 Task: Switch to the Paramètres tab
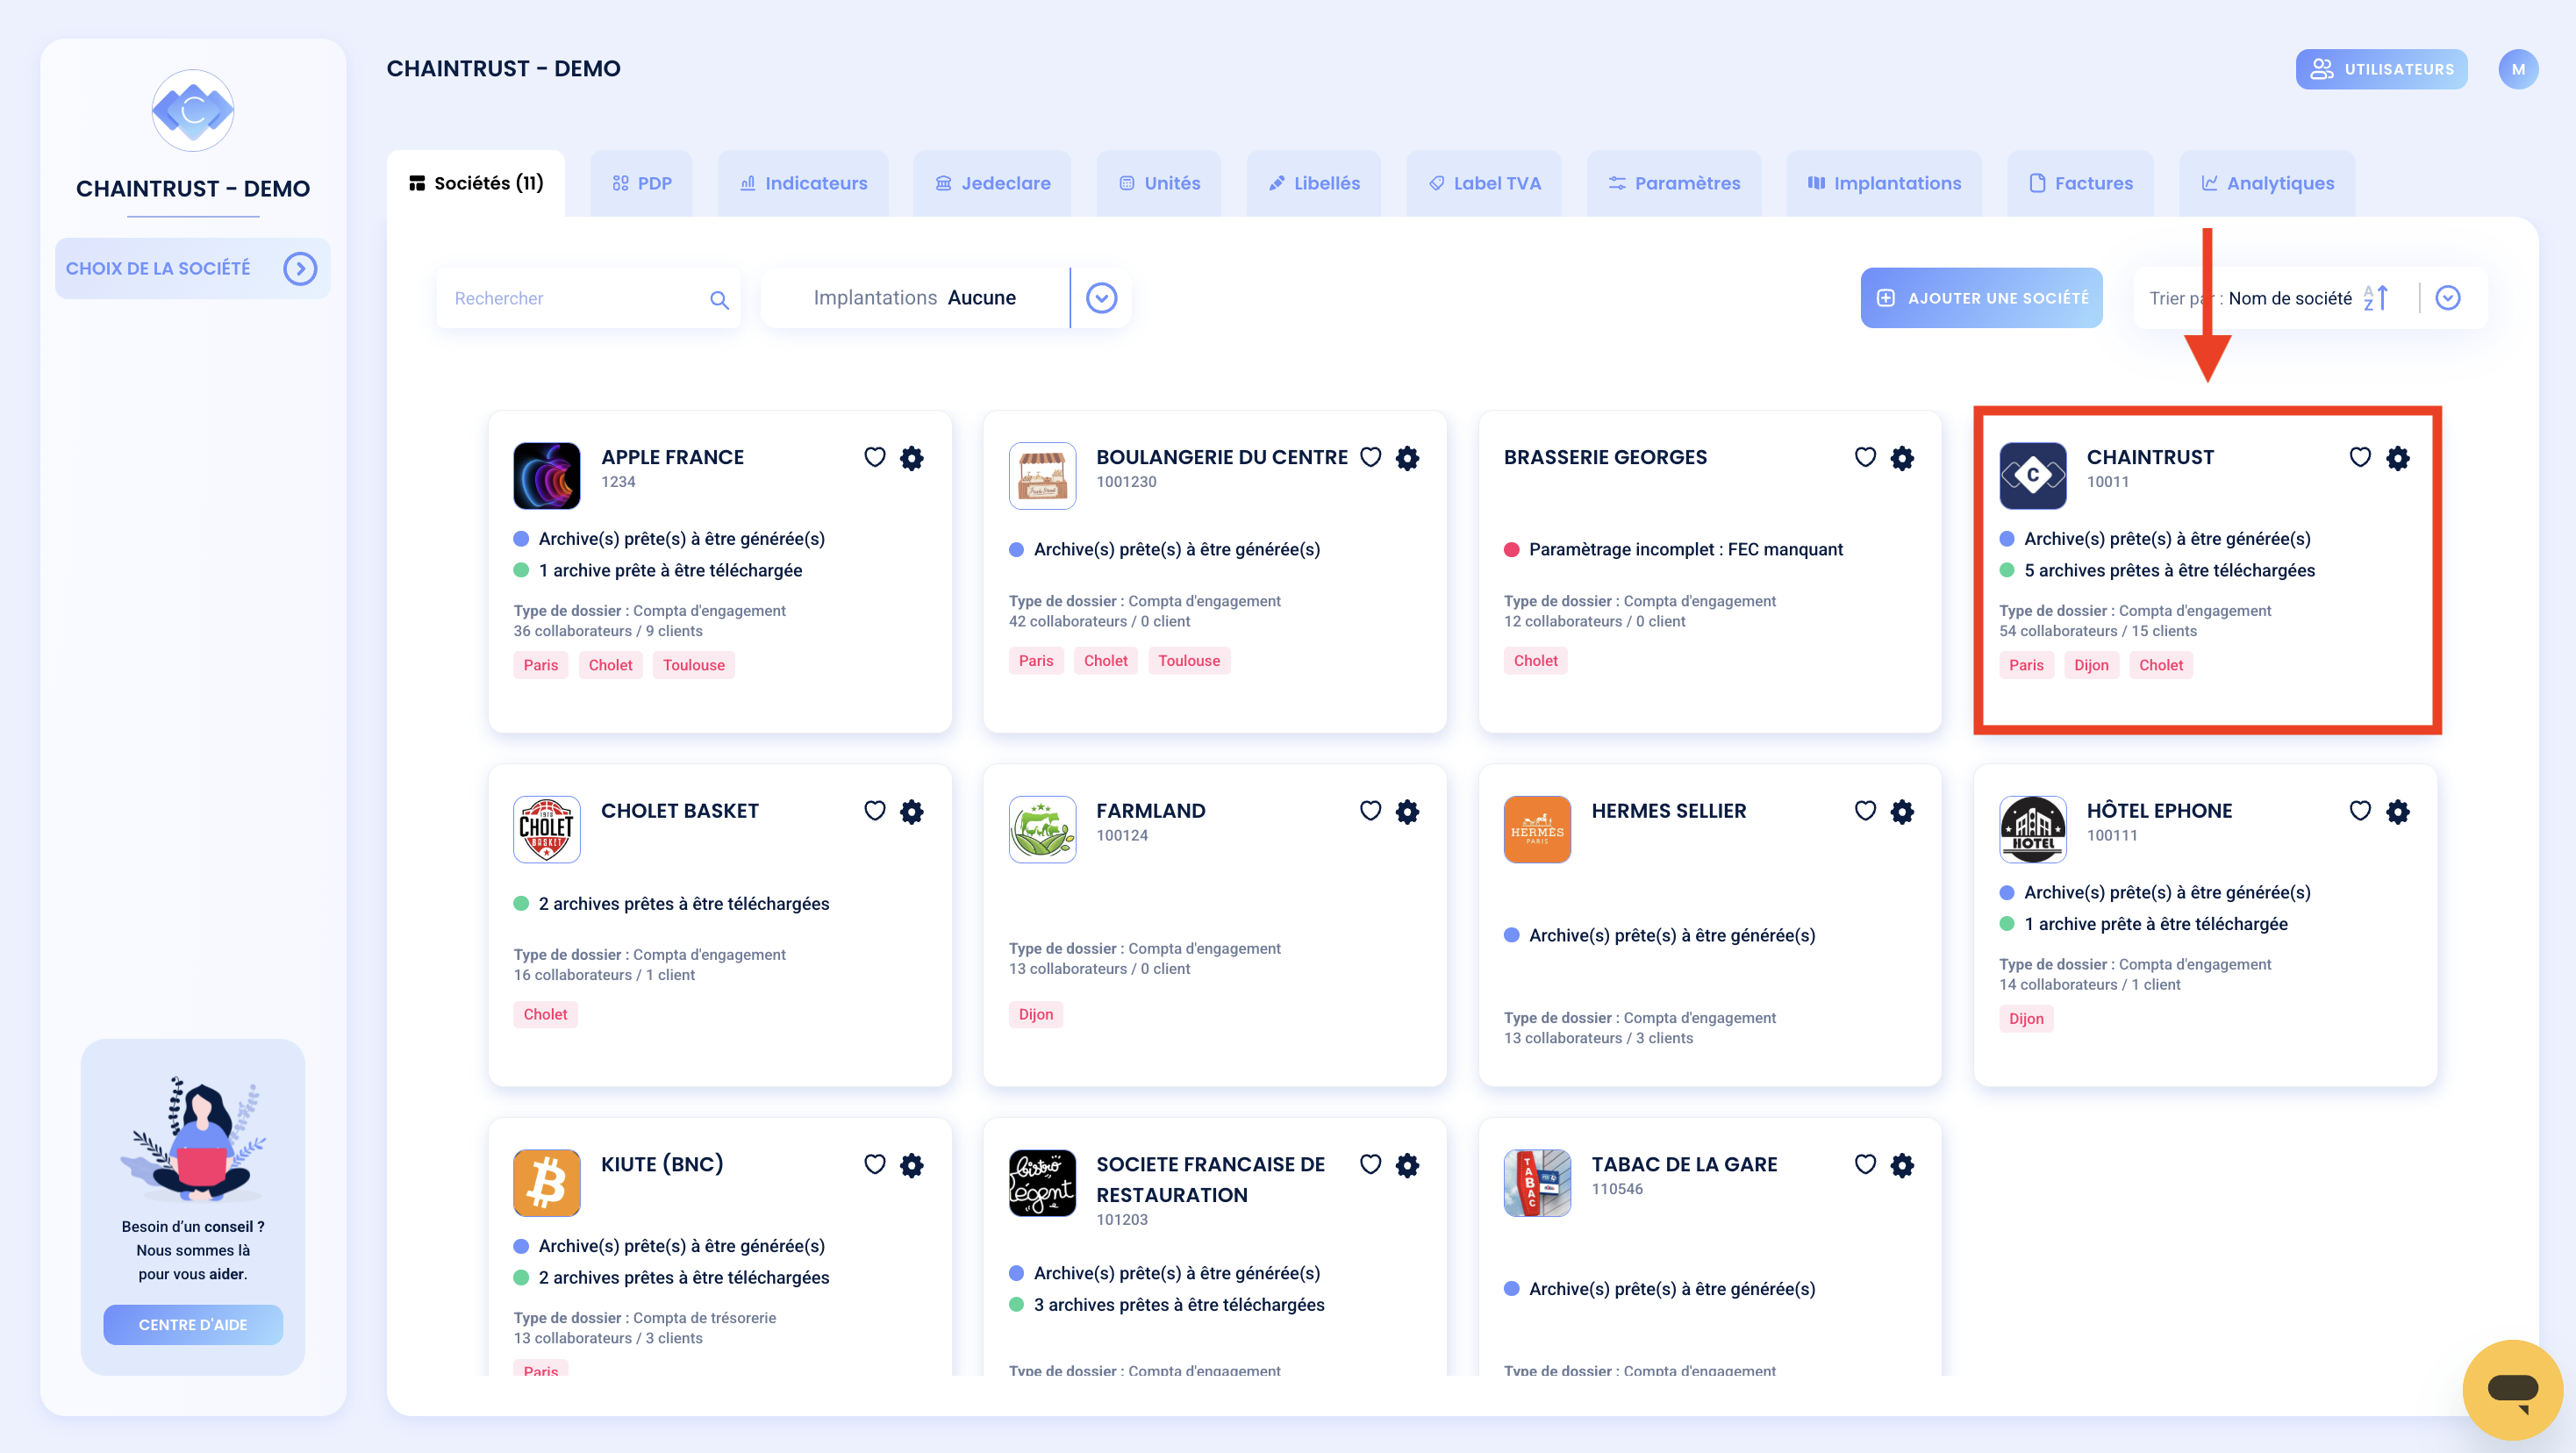1674,183
